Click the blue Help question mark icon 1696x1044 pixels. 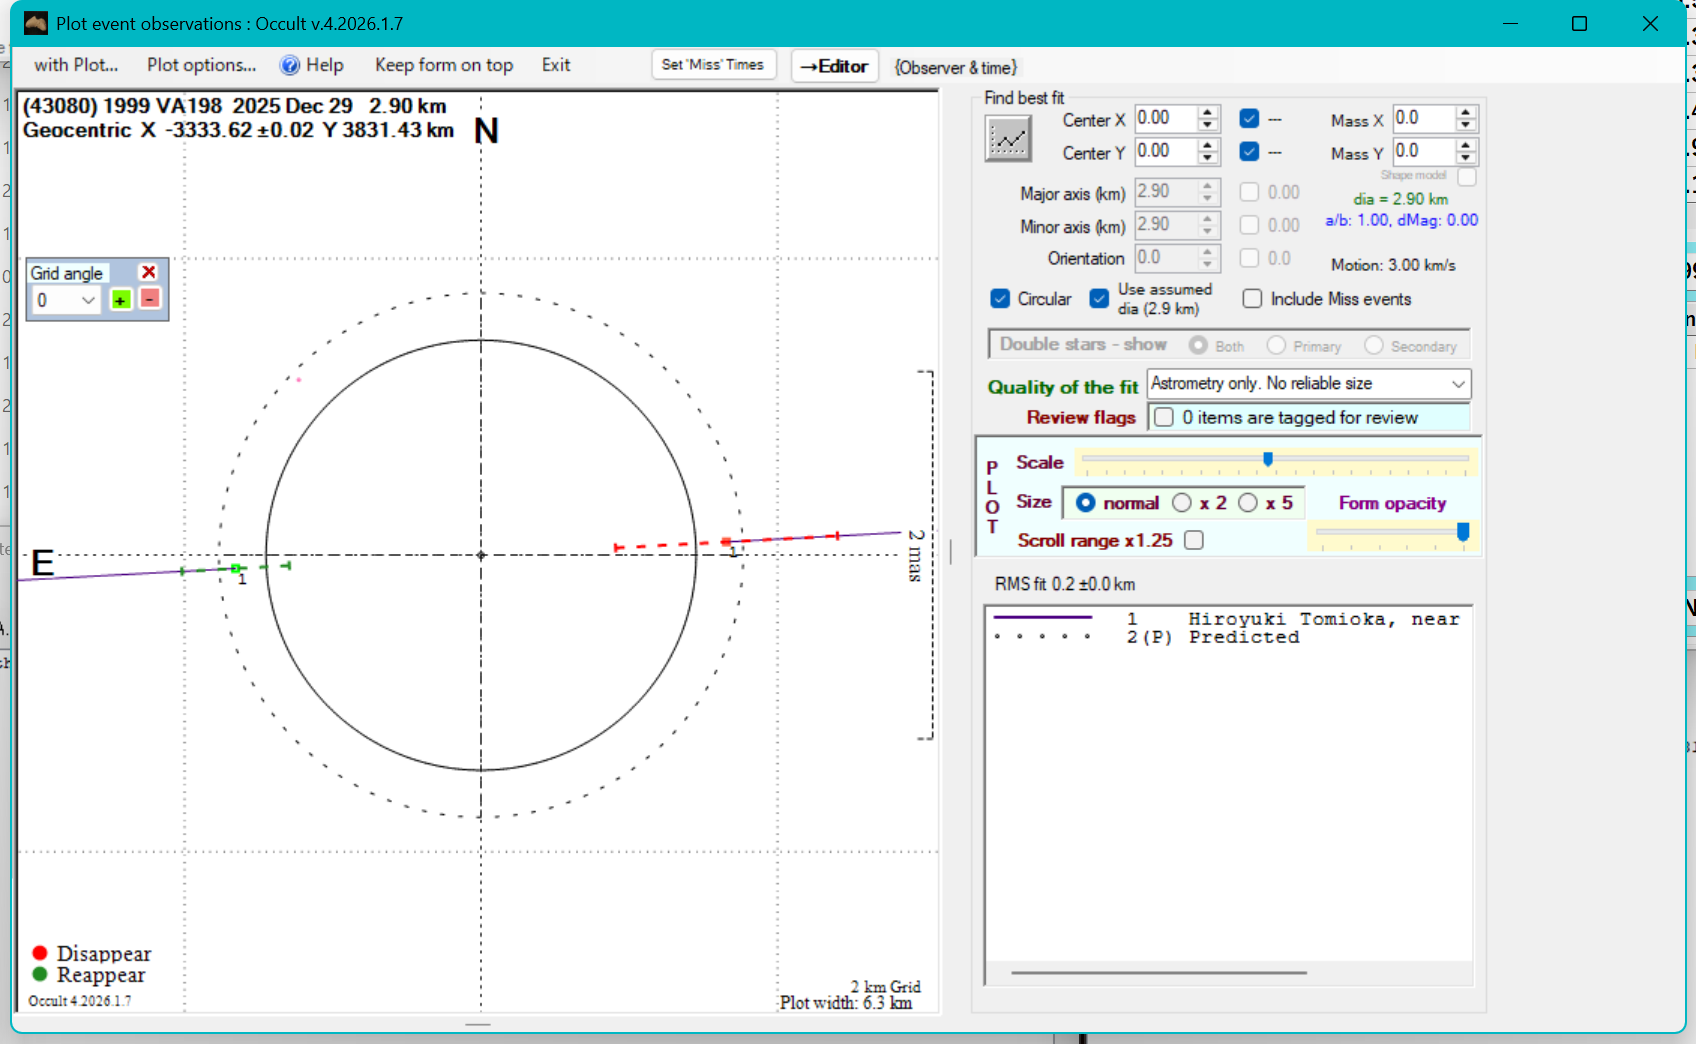pyautogui.click(x=290, y=65)
